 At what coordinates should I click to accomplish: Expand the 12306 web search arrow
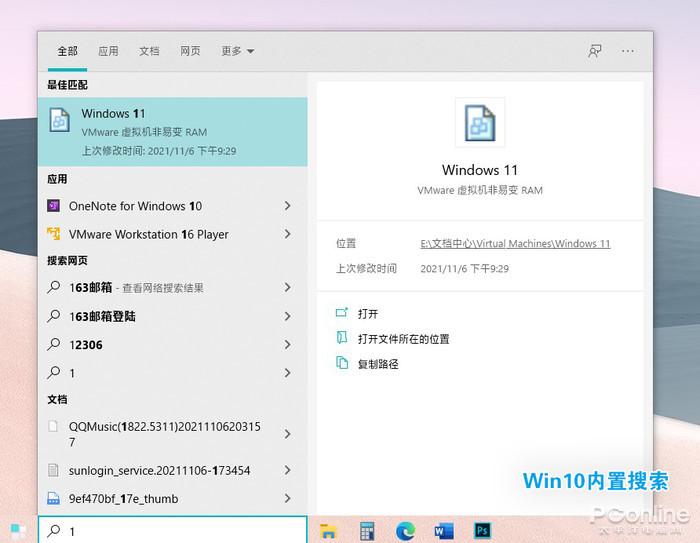click(x=288, y=345)
